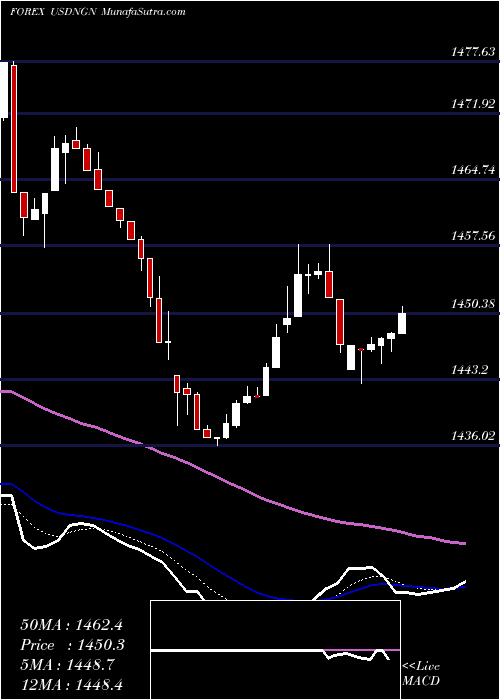Select the 1450.38 price level label
This screenshot has height=700, width=500.
coord(473,304)
